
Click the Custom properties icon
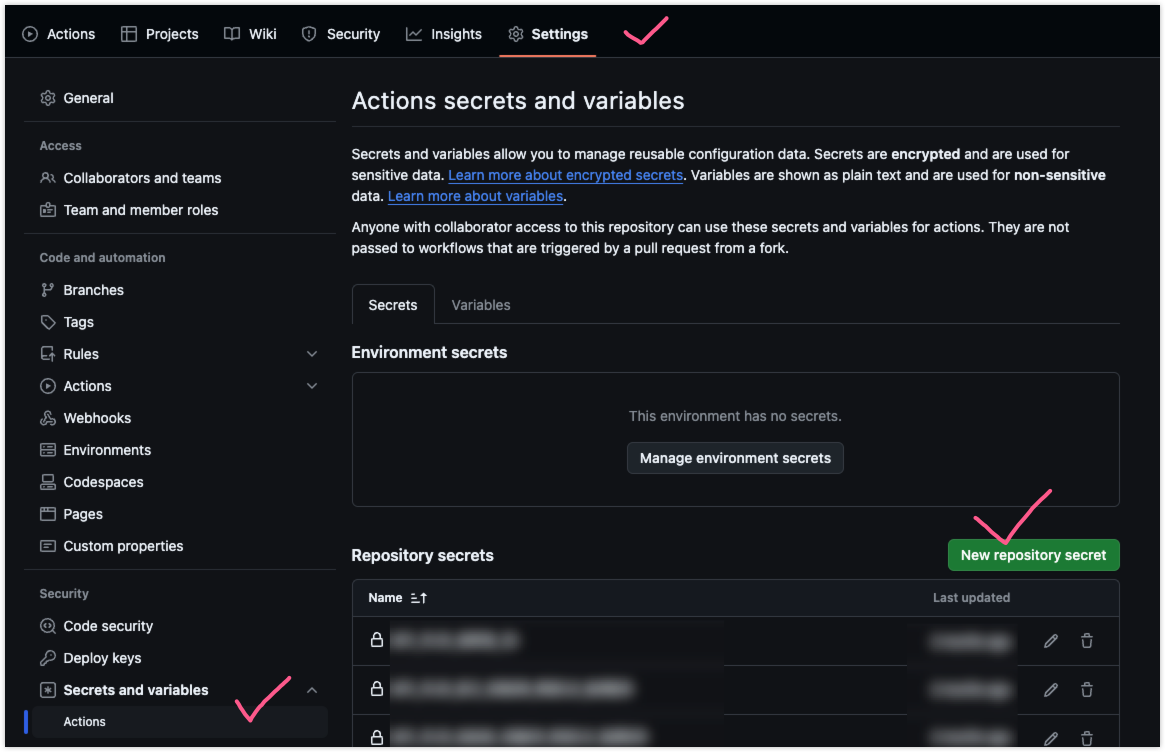(48, 546)
